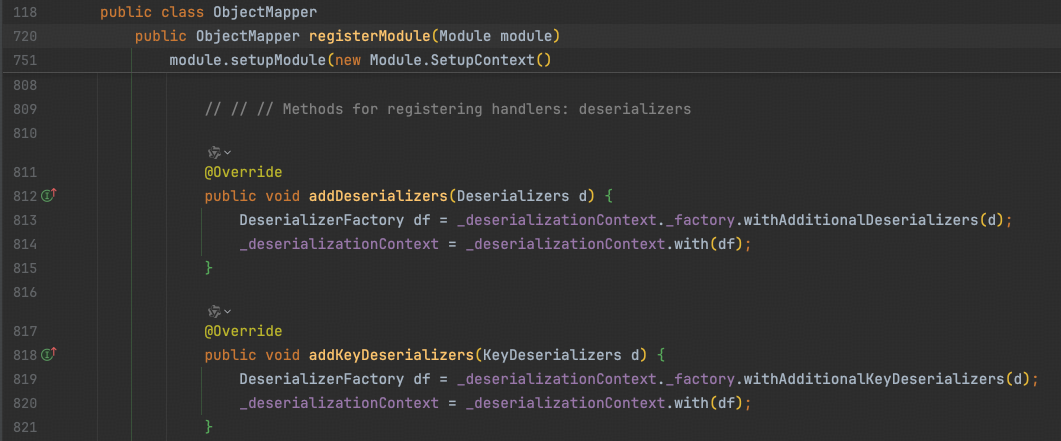Click the code author hint icon above addKeyDeserializers
1061x441 pixels.
point(213,311)
